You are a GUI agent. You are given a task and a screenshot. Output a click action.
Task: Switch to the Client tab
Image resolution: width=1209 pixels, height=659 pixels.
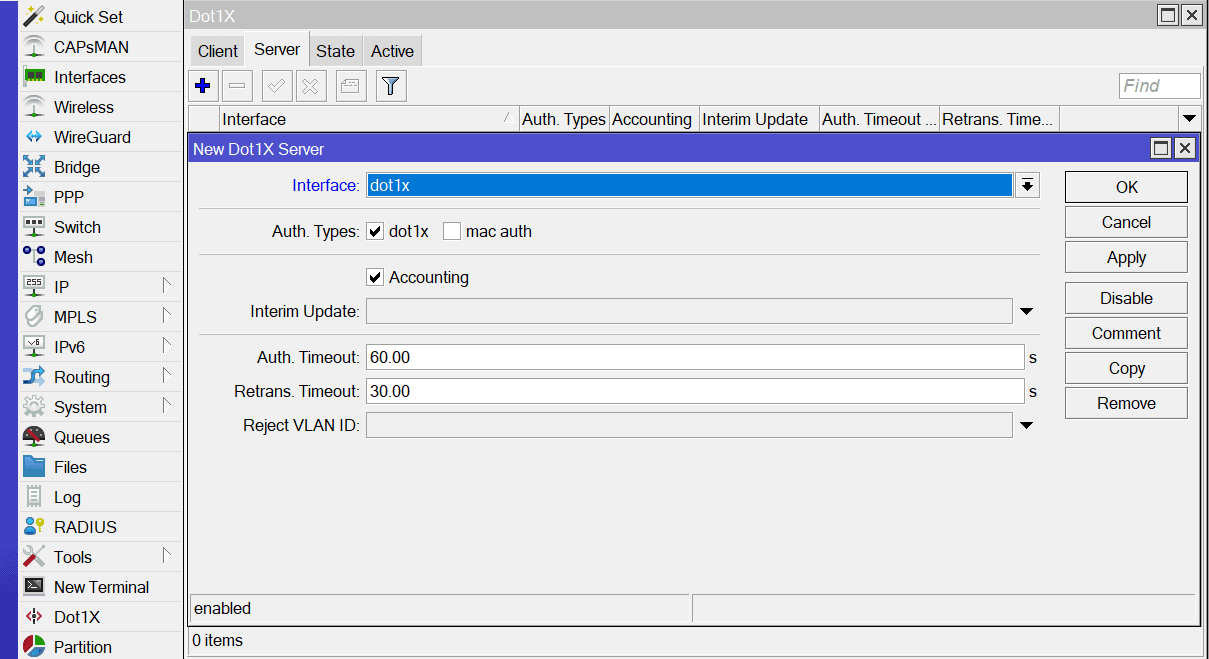[217, 51]
